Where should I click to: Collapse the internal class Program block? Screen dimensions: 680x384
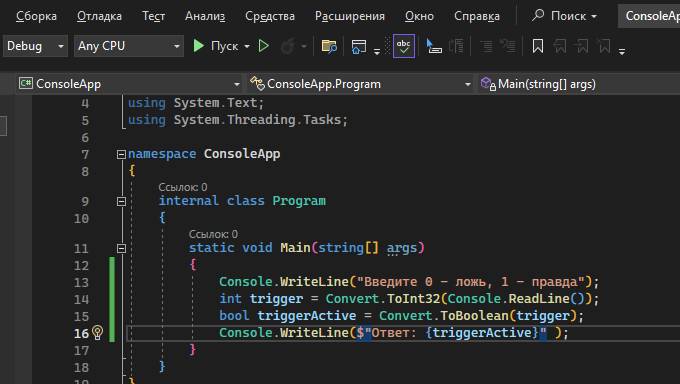click(x=121, y=201)
